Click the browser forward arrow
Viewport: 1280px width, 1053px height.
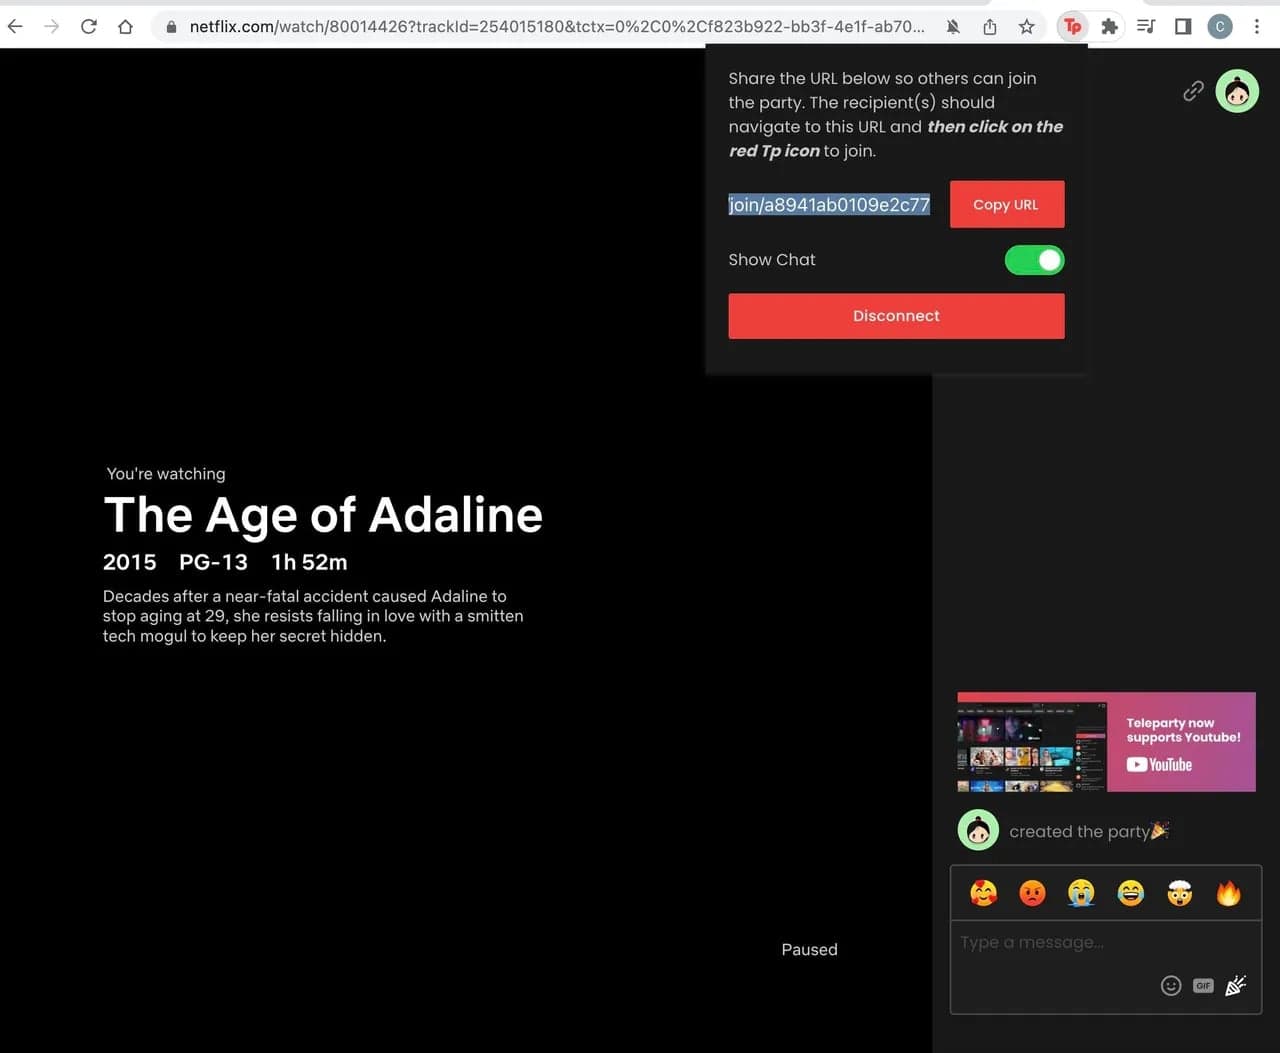coord(52,27)
